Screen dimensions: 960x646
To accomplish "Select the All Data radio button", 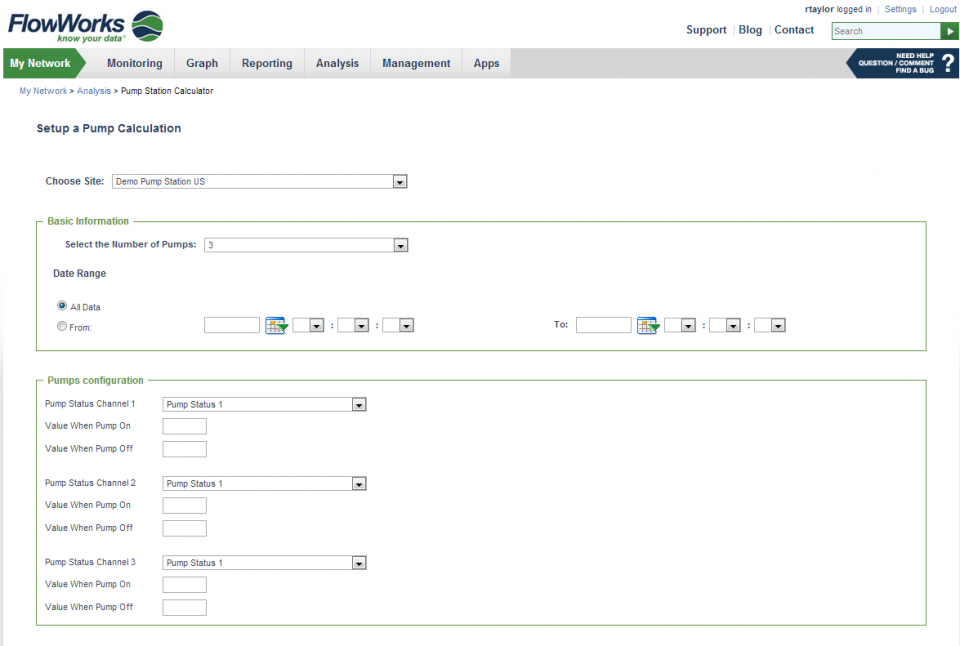I will pyautogui.click(x=62, y=306).
